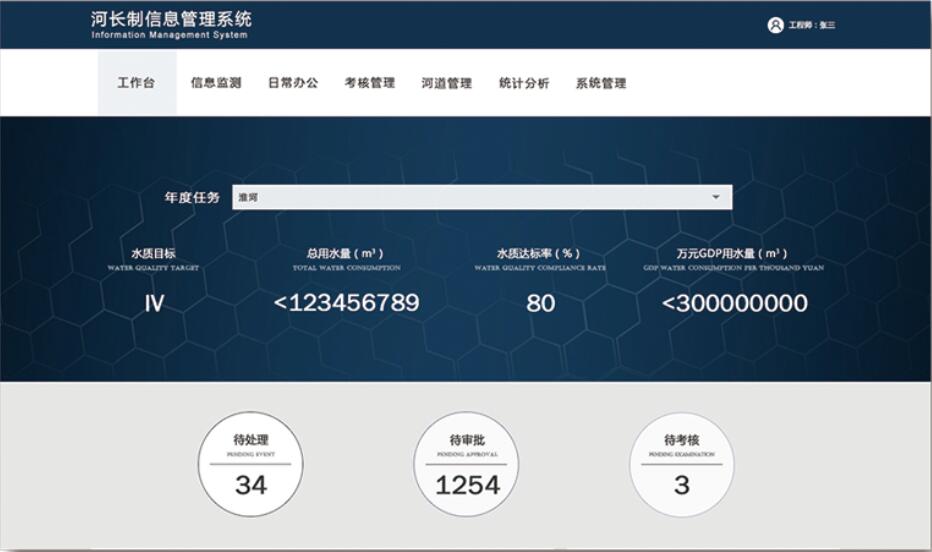Open the 工作台 tab
The width and height of the screenshot is (932, 552).
tap(136, 83)
